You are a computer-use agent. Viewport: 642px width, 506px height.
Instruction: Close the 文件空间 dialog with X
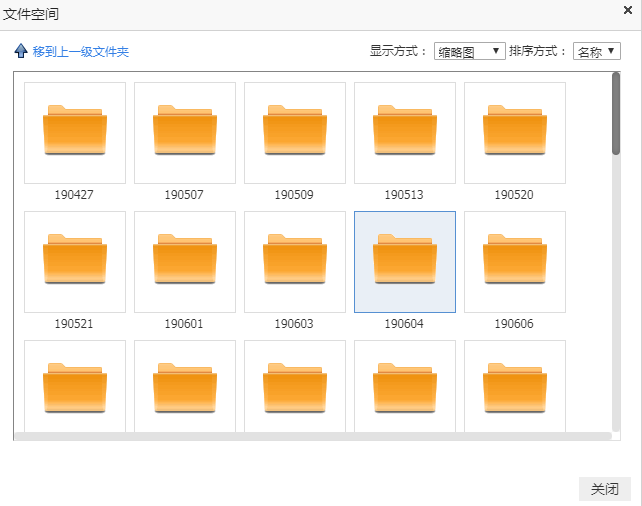coord(627,11)
